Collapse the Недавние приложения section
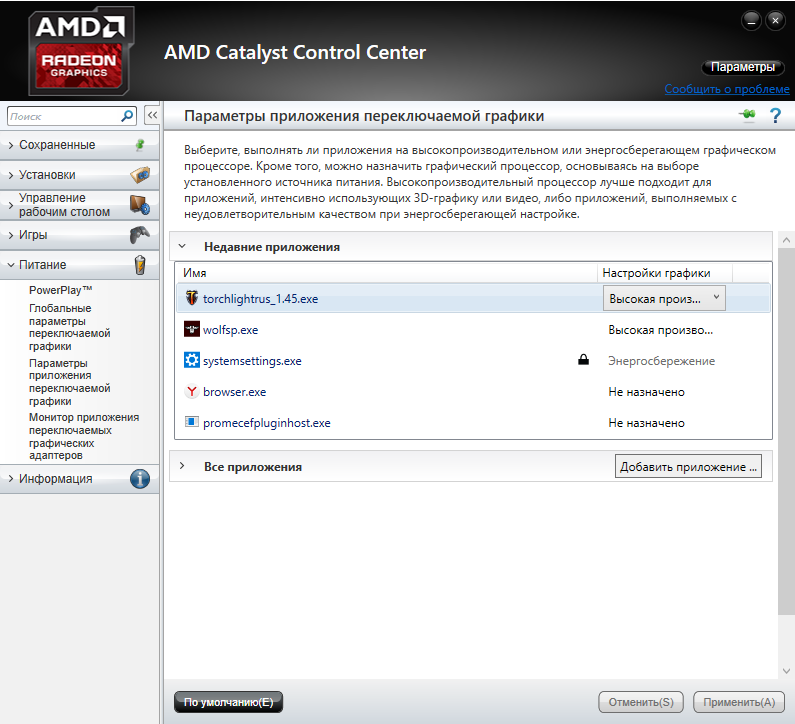Viewport: 795px width, 724px height. (x=182, y=246)
